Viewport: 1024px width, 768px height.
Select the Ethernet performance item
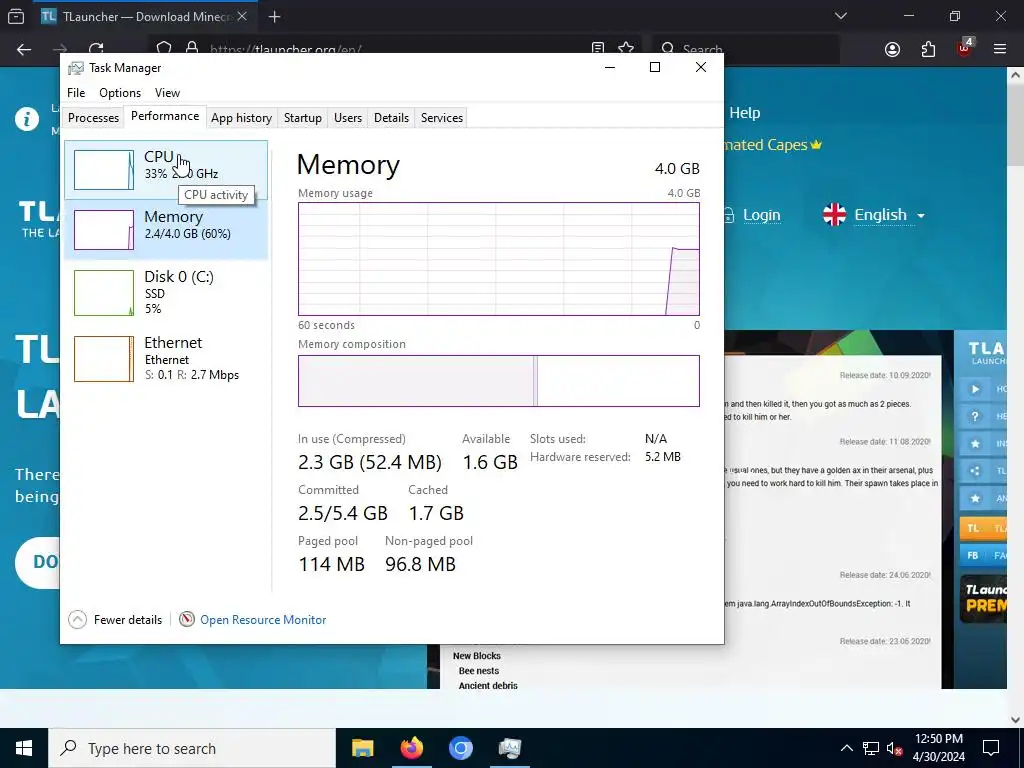coord(166,359)
